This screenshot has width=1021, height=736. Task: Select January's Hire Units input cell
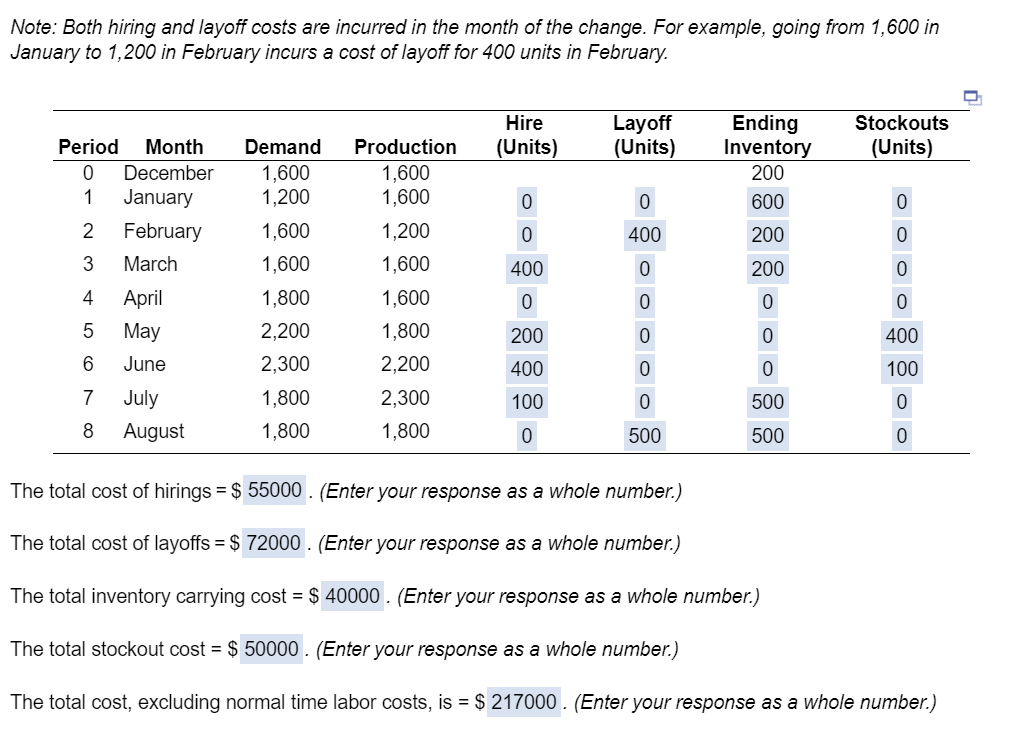(525, 203)
